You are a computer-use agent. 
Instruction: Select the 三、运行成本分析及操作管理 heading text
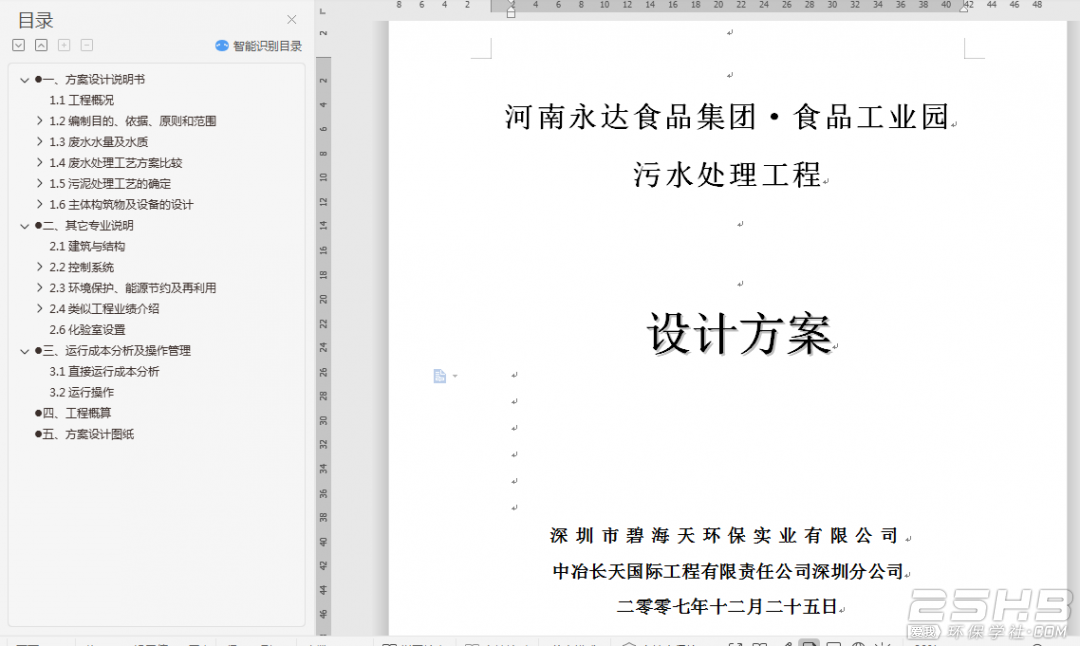[113, 351]
